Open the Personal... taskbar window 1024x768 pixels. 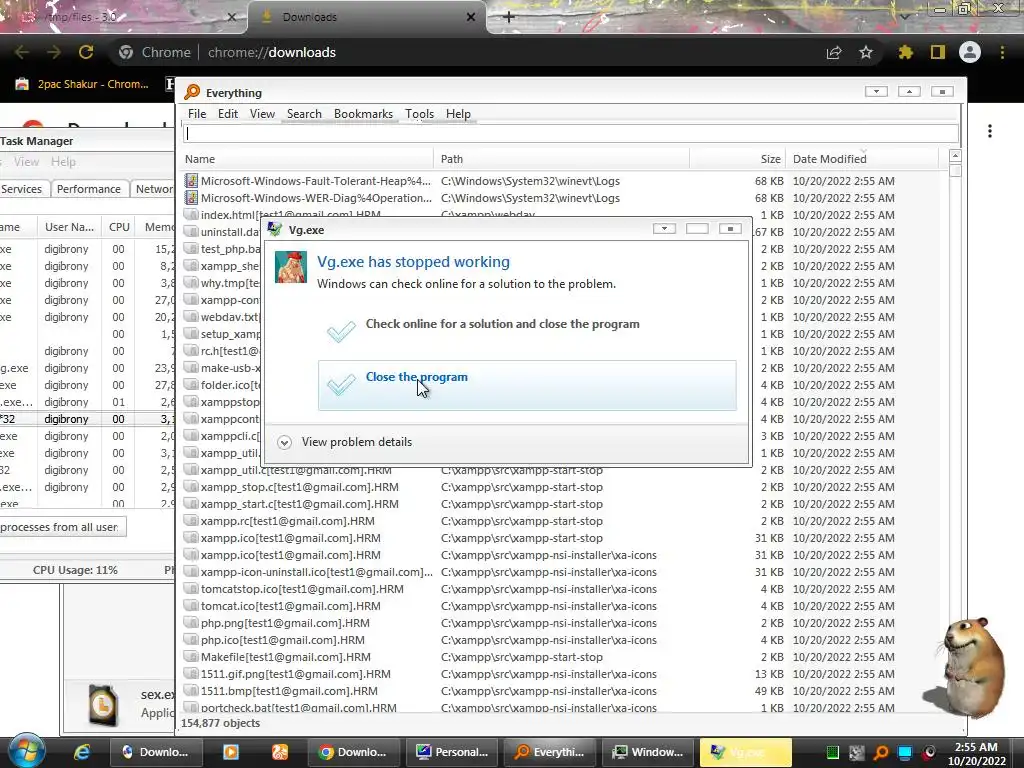451,752
